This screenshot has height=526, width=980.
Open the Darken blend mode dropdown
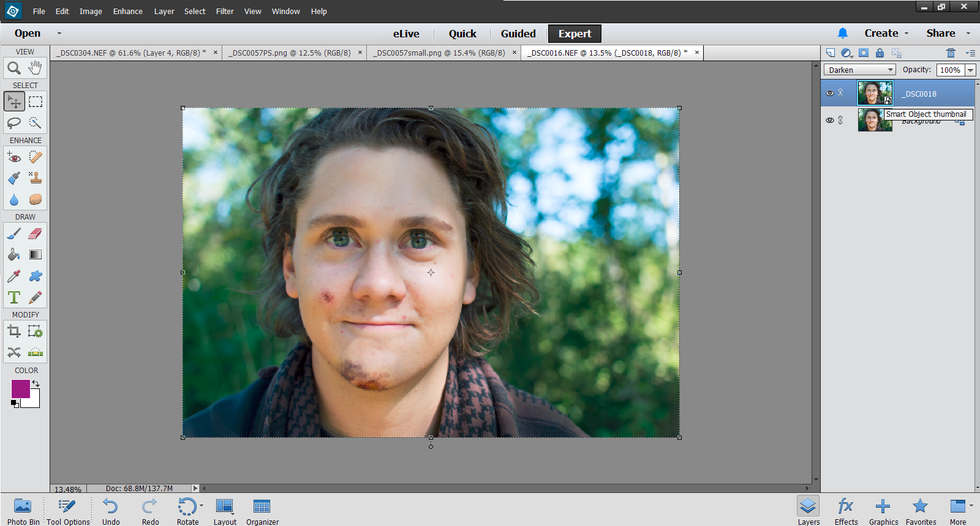pos(859,70)
